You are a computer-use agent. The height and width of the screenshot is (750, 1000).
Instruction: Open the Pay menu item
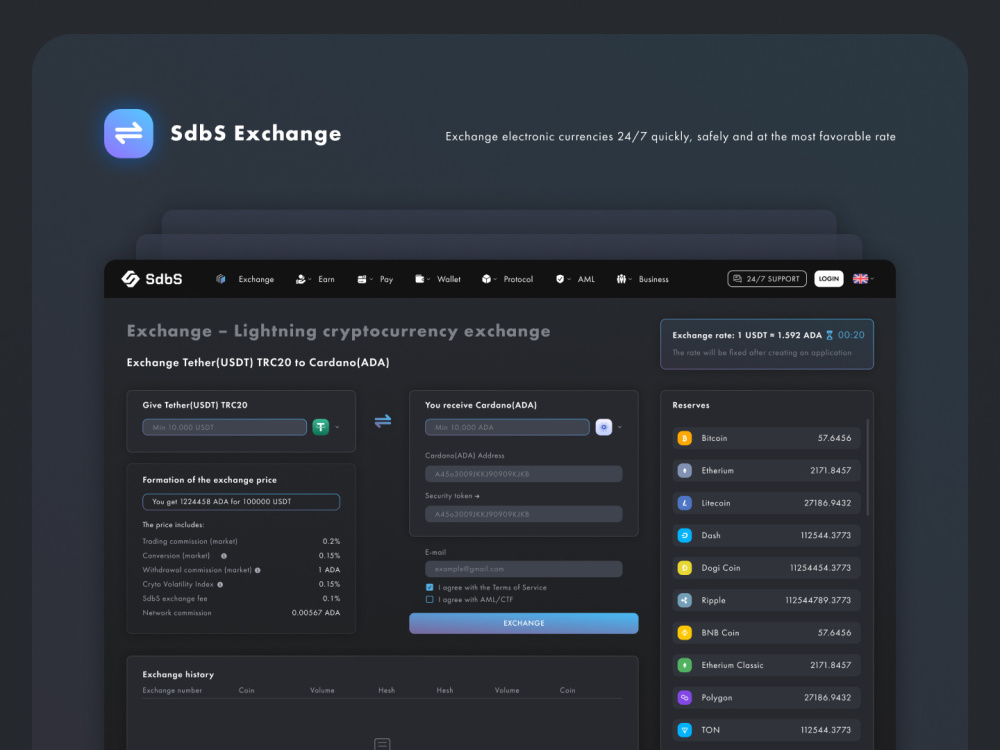pyautogui.click(x=386, y=279)
